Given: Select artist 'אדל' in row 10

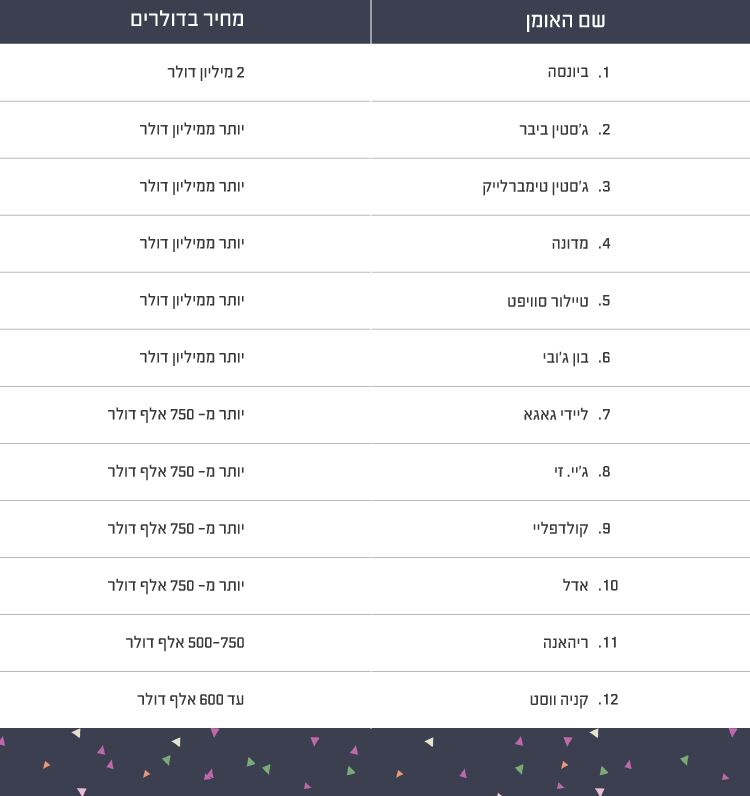Looking at the screenshot, I should pyautogui.click(x=575, y=586).
